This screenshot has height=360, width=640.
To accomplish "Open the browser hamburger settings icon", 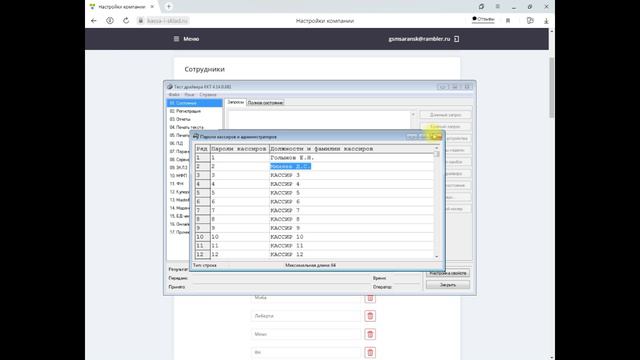I will click(498, 7).
